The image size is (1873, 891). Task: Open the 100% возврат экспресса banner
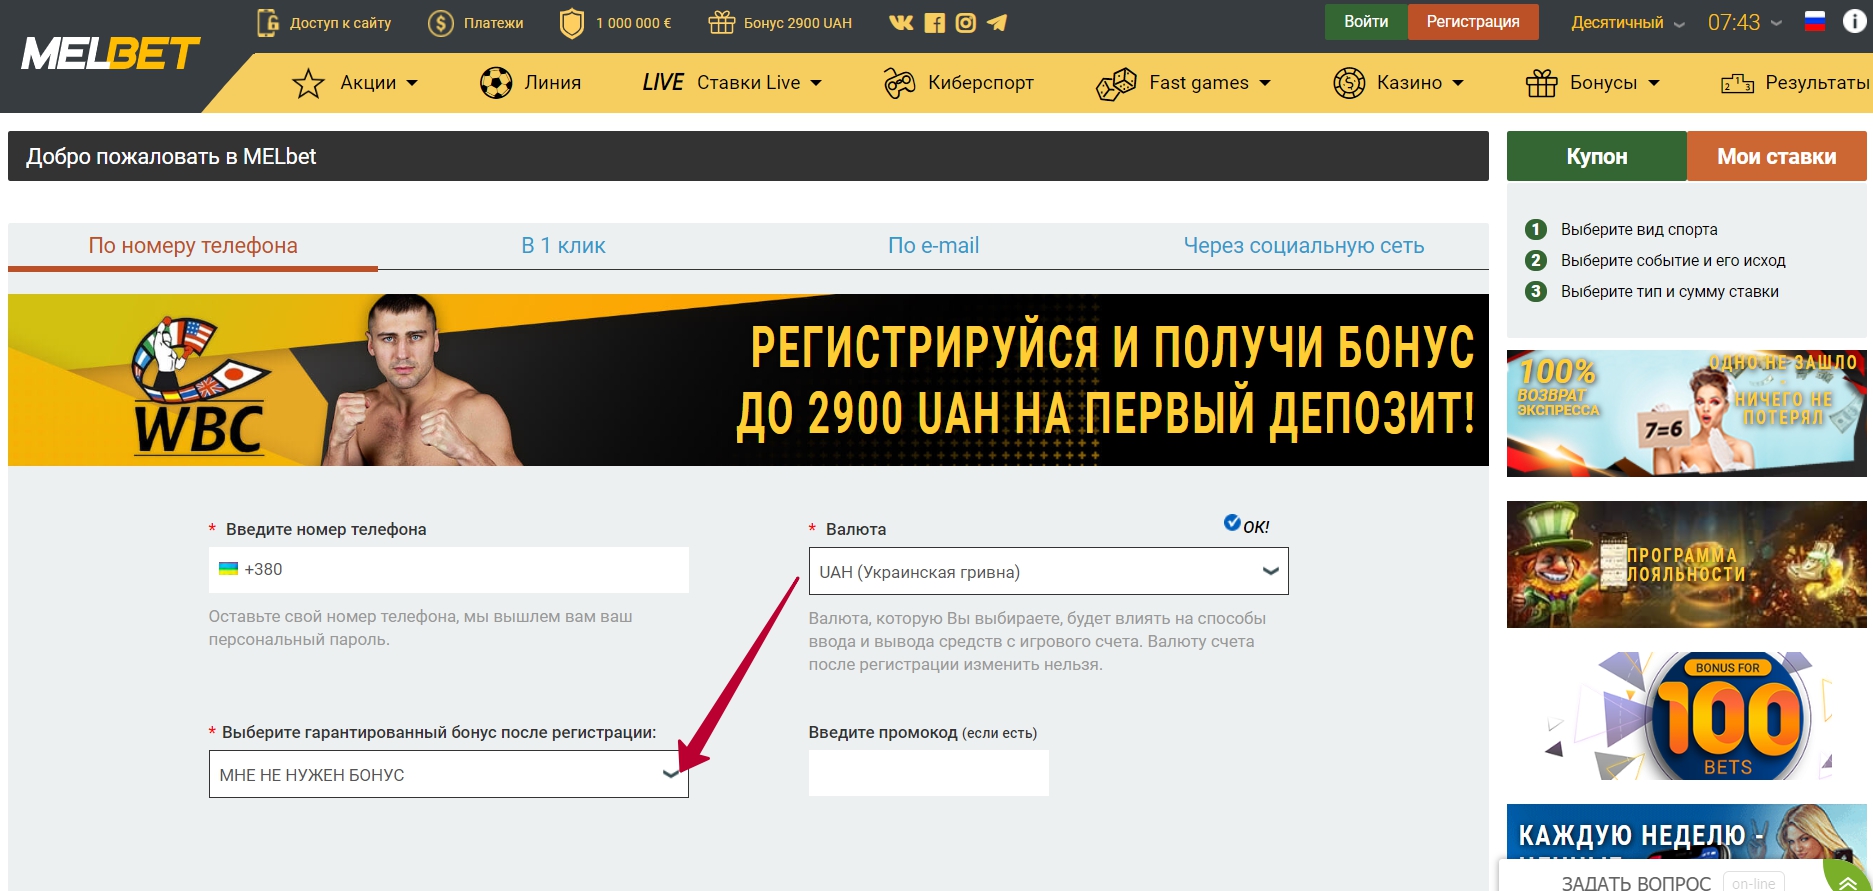pos(1687,413)
